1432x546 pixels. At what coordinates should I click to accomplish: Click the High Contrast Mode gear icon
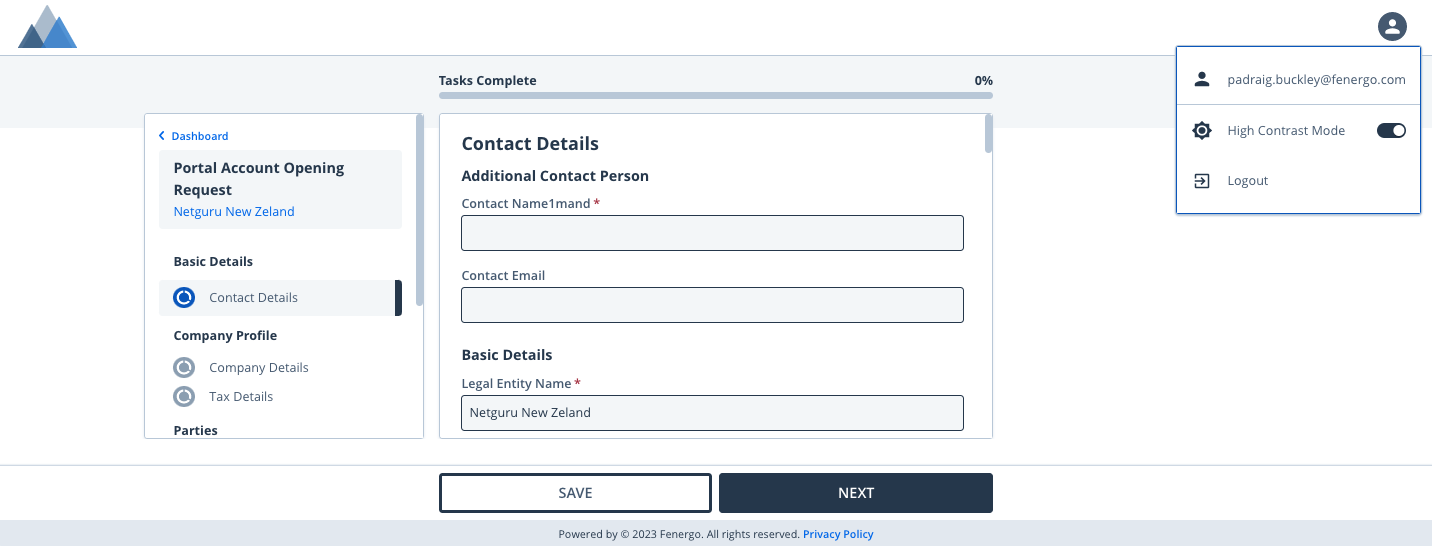pyautogui.click(x=1202, y=131)
